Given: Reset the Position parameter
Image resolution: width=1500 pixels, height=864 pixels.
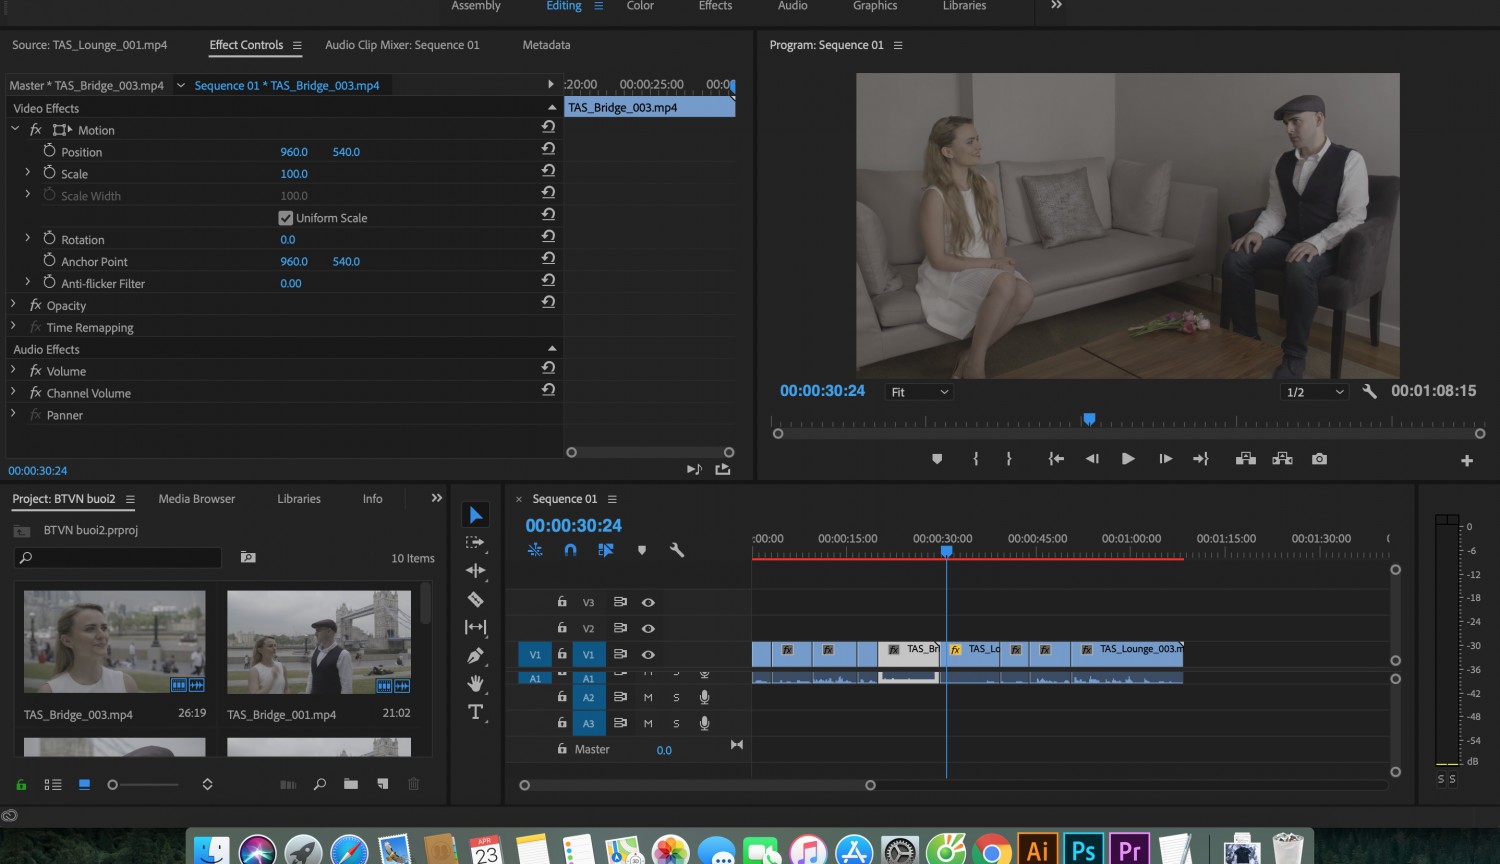Looking at the screenshot, I should (548, 148).
